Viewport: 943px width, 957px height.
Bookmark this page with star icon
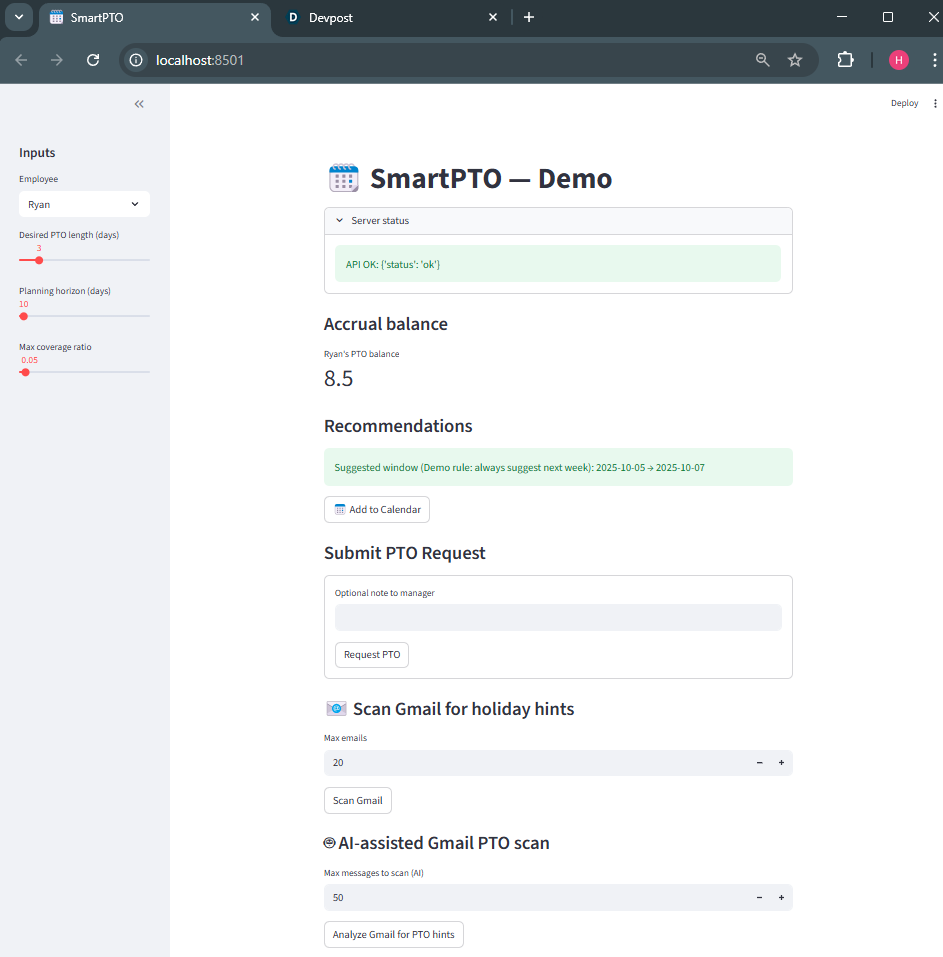pyautogui.click(x=795, y=60)
